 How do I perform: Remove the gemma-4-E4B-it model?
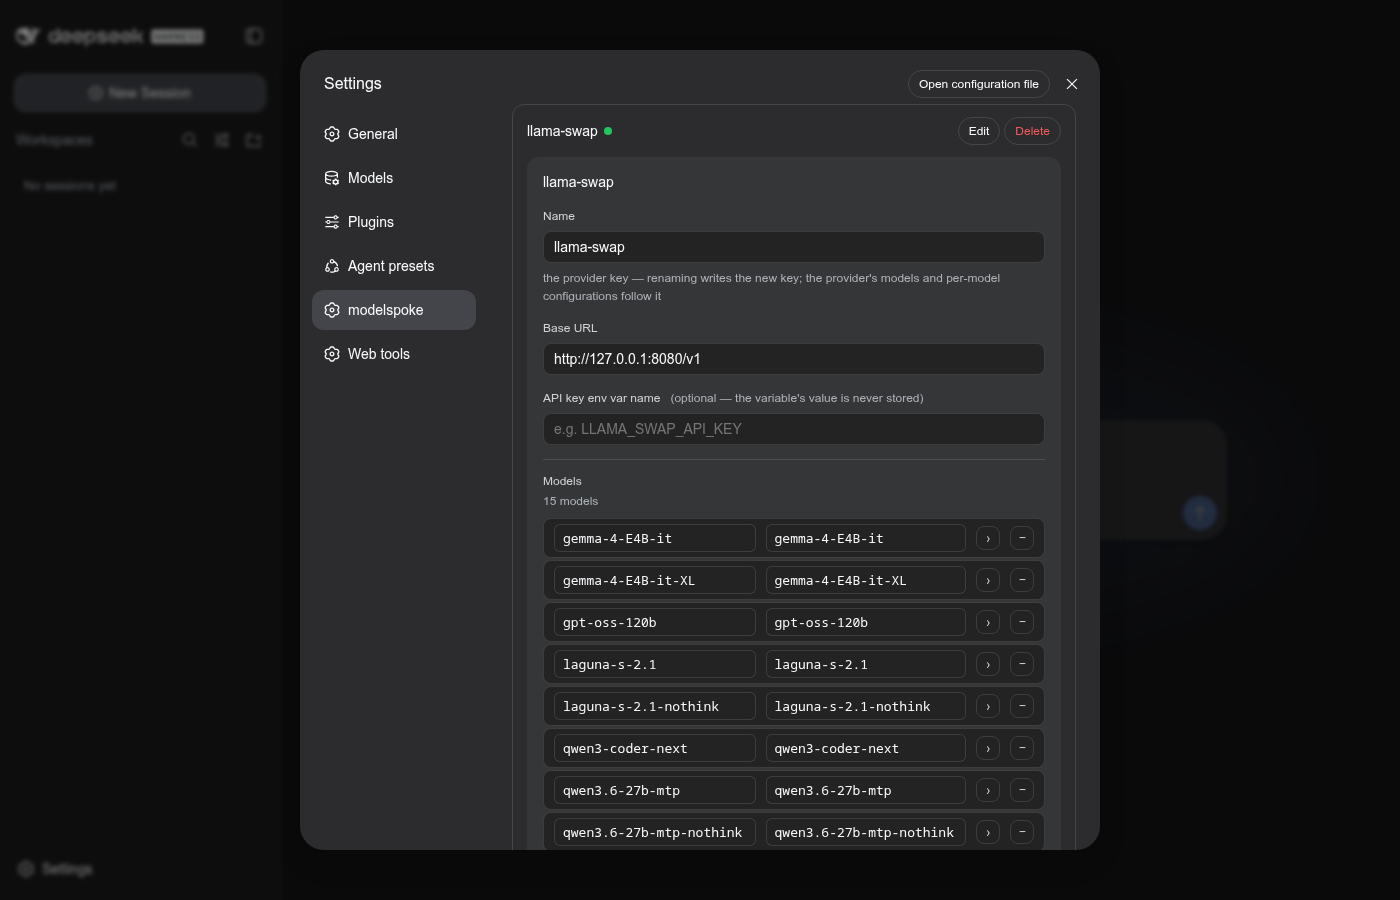coord(1022,538)
